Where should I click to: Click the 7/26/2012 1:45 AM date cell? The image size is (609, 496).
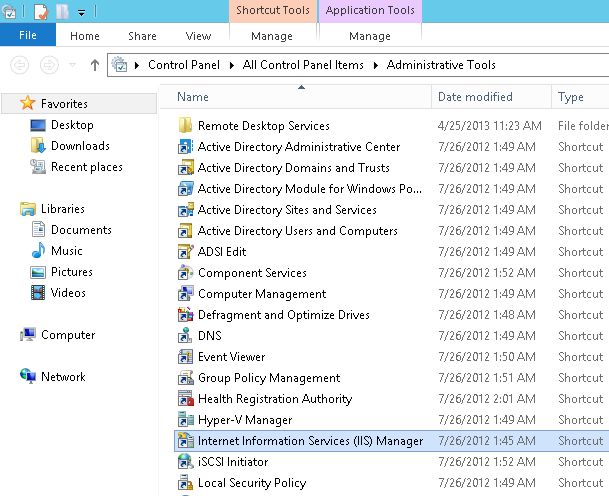coord(487,440)
